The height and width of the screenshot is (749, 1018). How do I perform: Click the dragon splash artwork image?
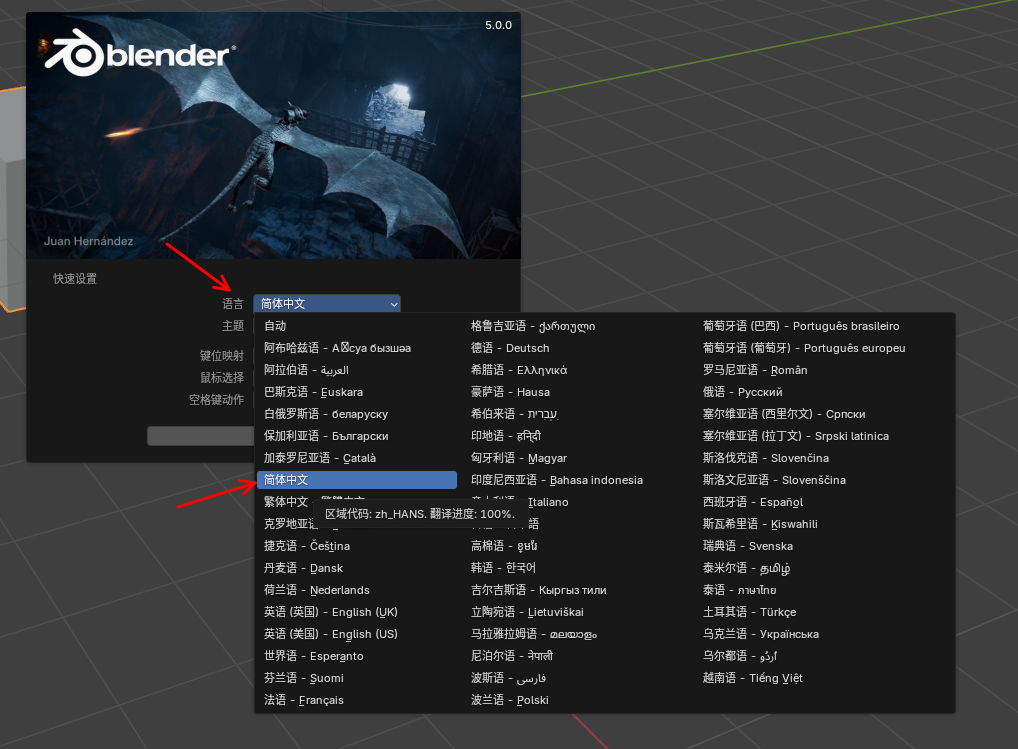pos(273,136)
